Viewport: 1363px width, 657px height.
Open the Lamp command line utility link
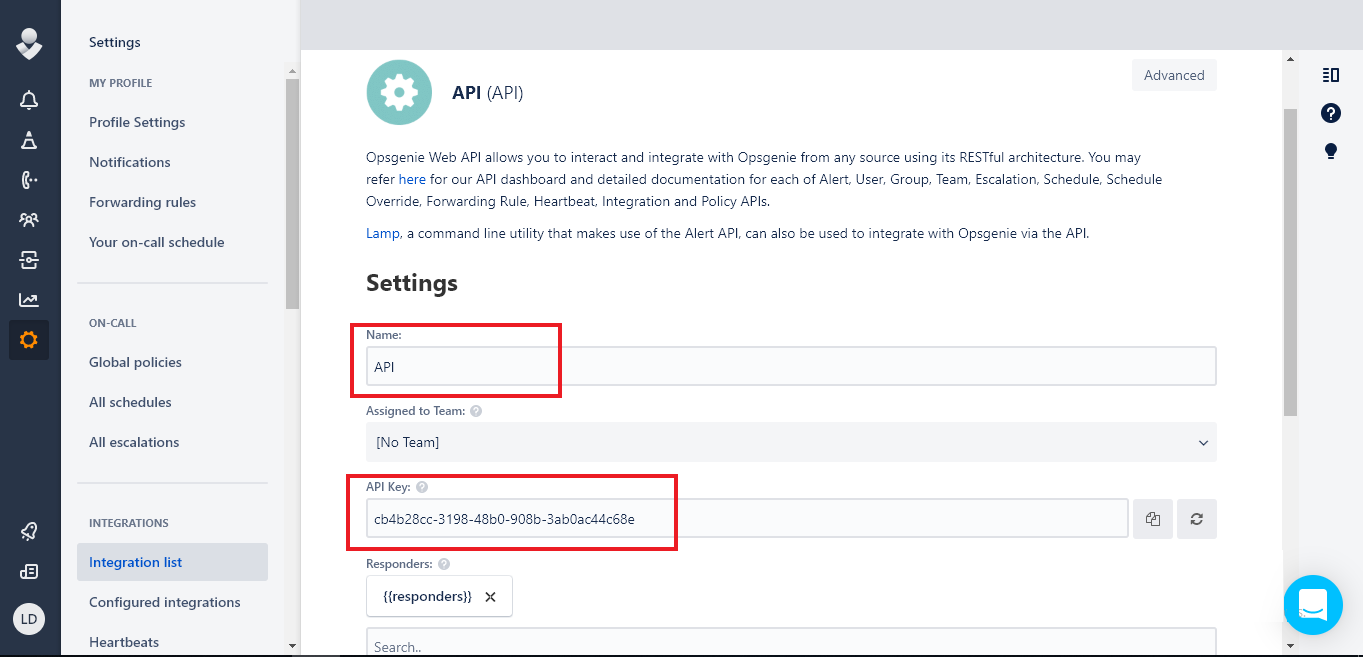coord(383,233)
